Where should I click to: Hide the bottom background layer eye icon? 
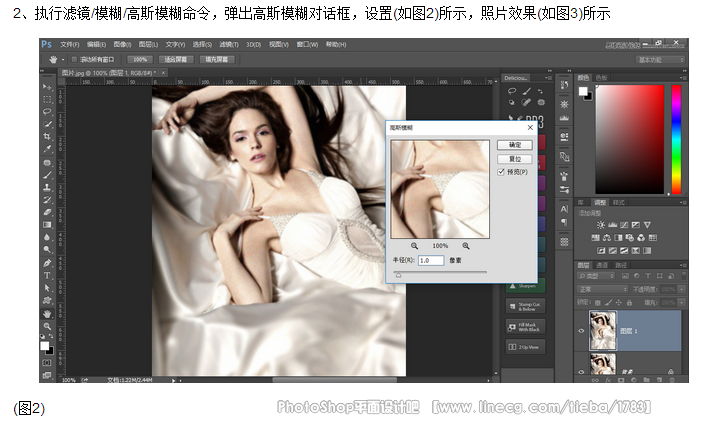pos(581,371)
